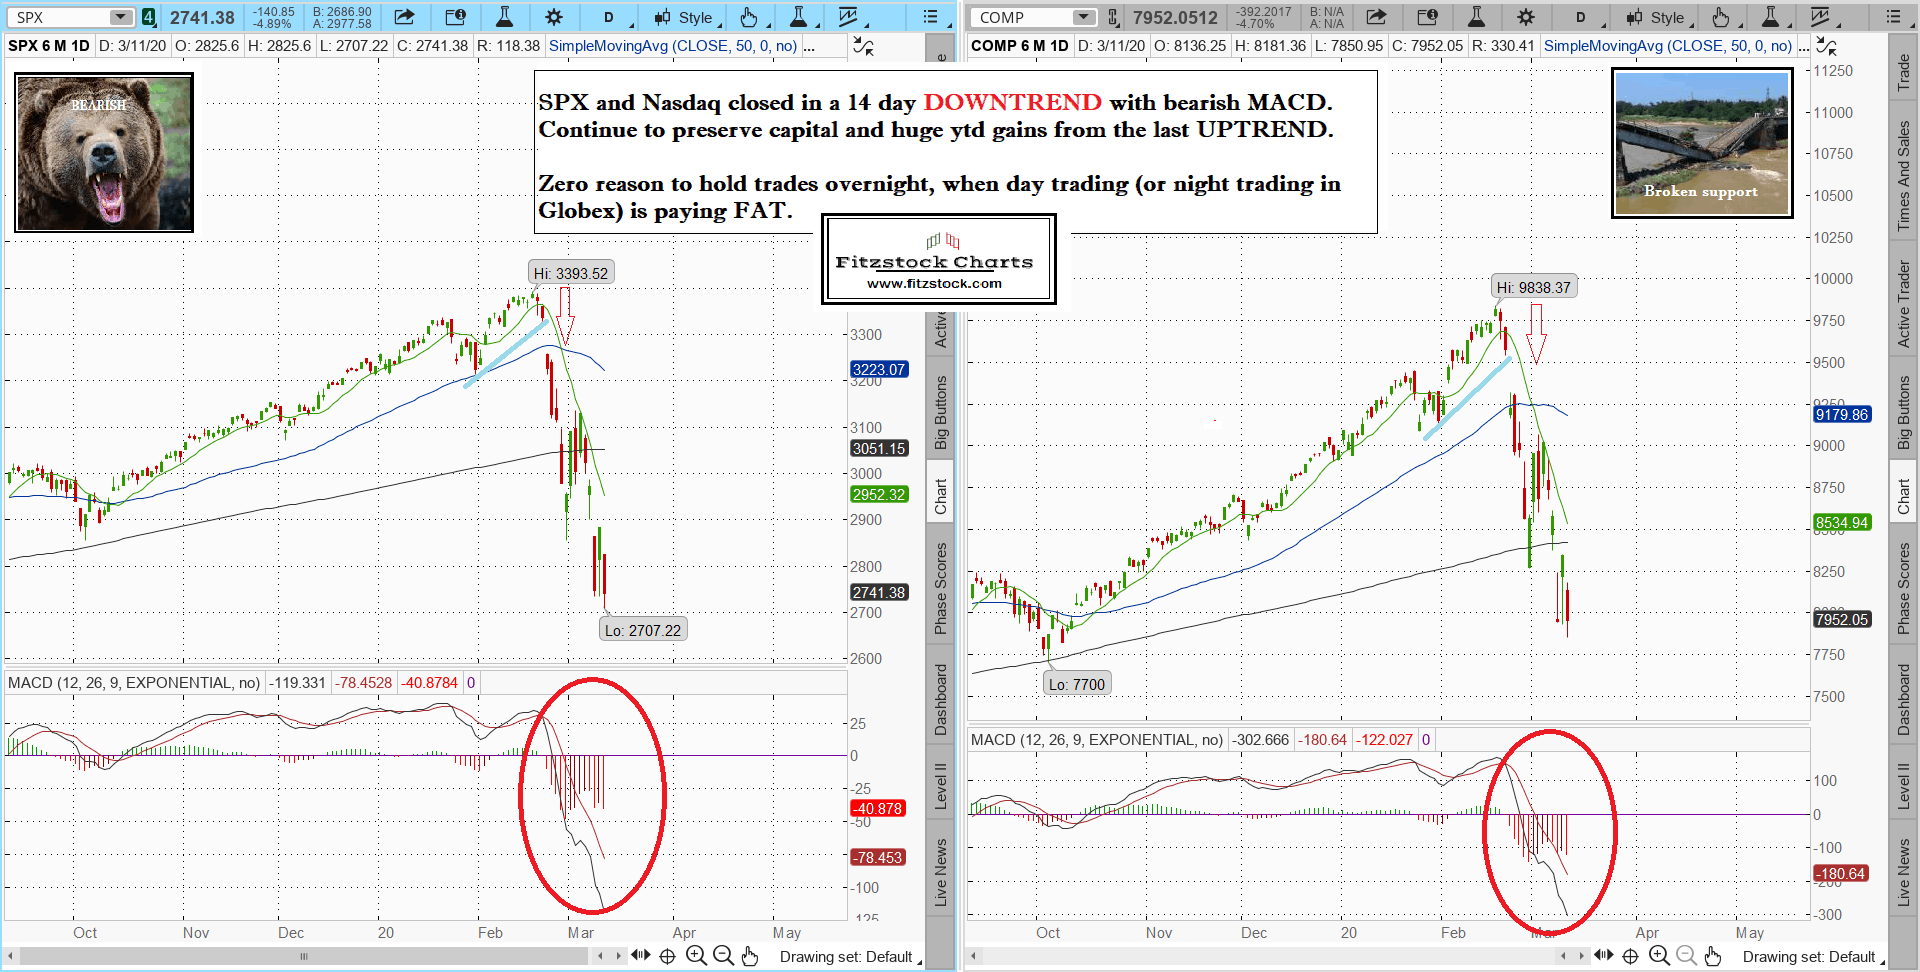
Task: Open the SPX symbol dropdown
Action: 120,17
